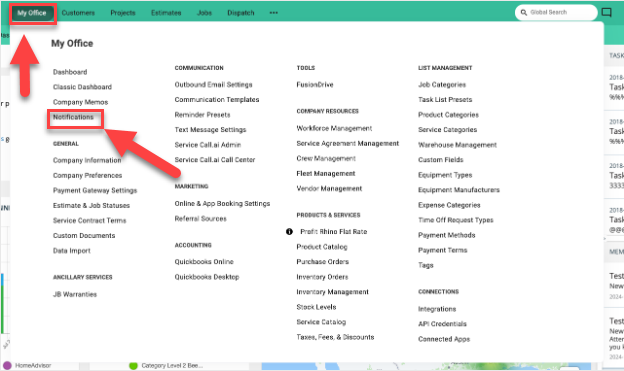Open Custom Fields
Viewport: 624px width, 371px height.
point(441,160)
